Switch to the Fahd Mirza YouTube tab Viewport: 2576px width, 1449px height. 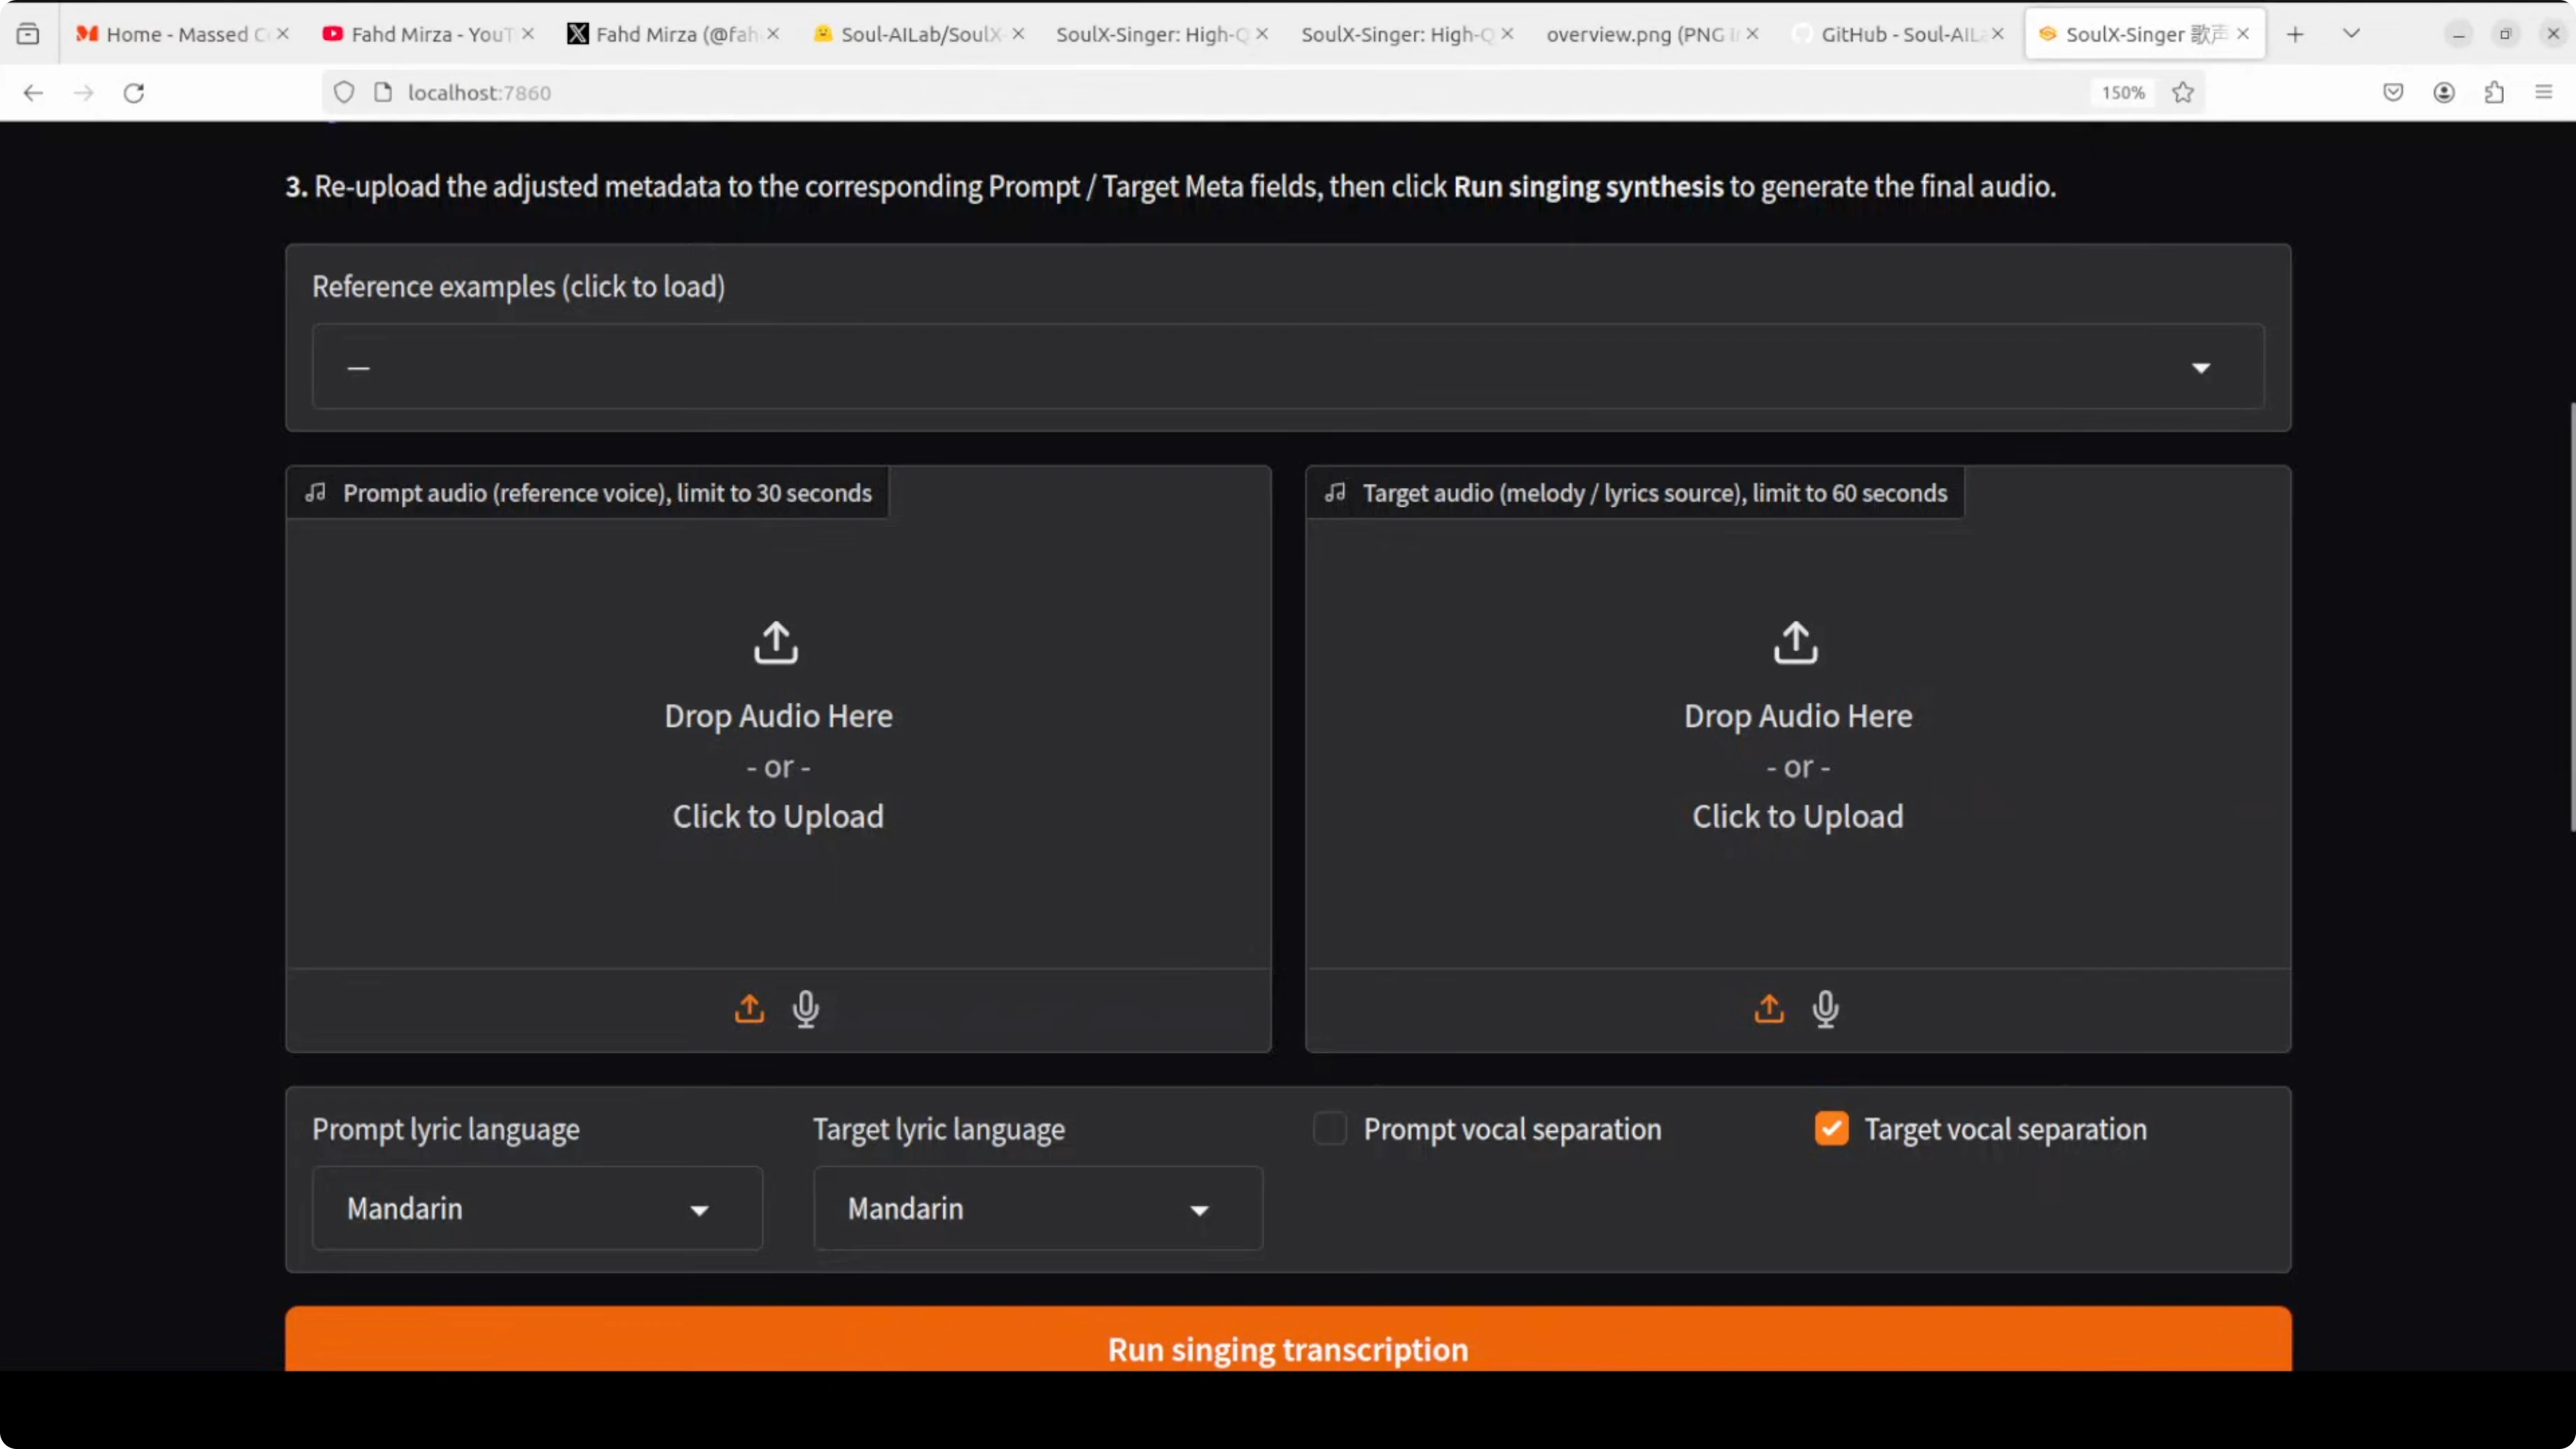[430, 34]
